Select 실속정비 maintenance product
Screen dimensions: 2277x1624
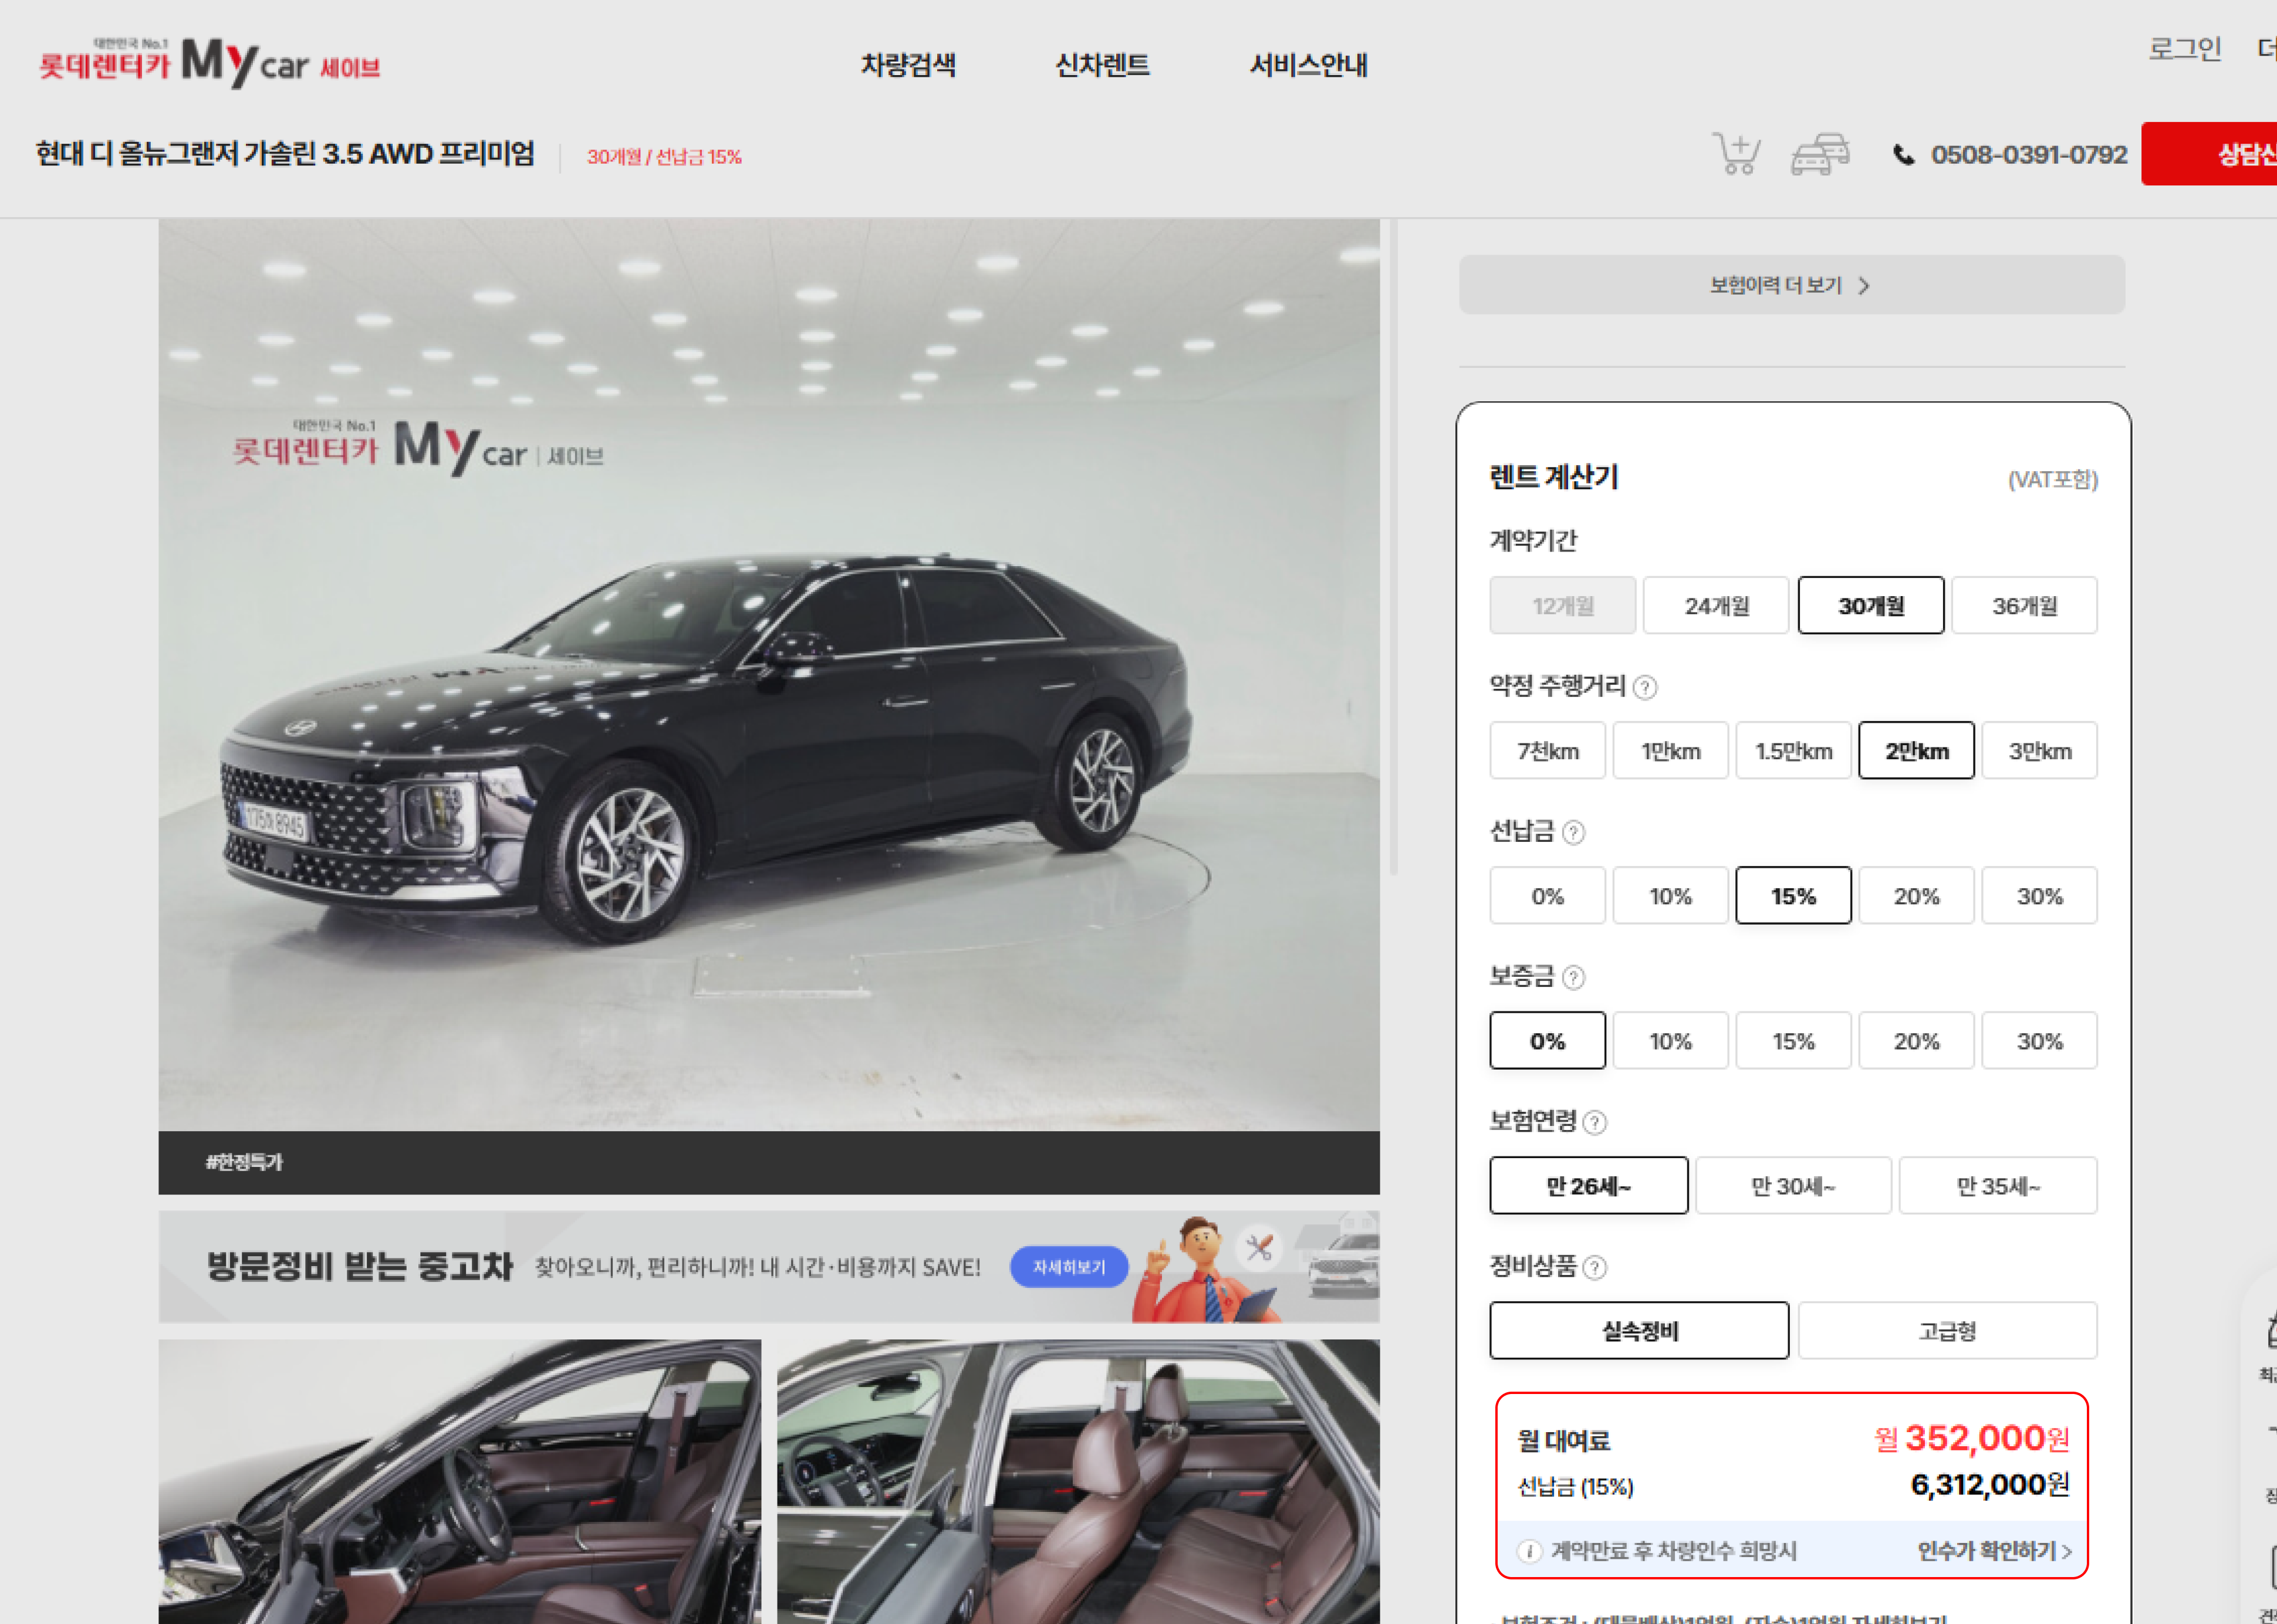tap(1639, 1330)
